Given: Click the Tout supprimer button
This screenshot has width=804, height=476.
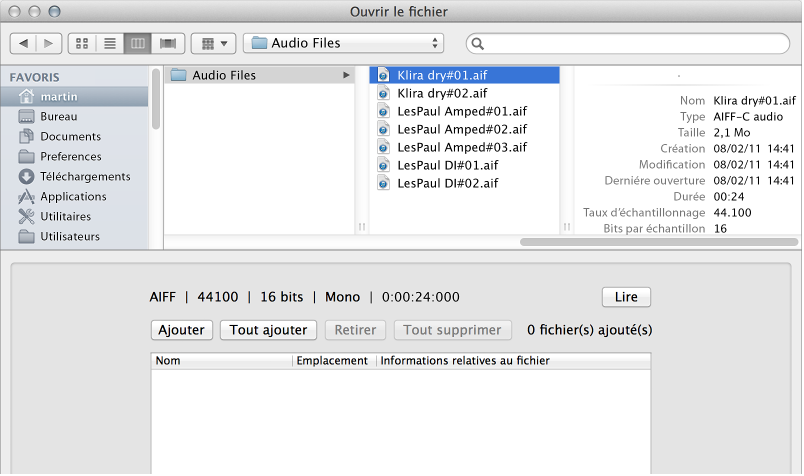Looking at the screenshot, I should point(452,330).
